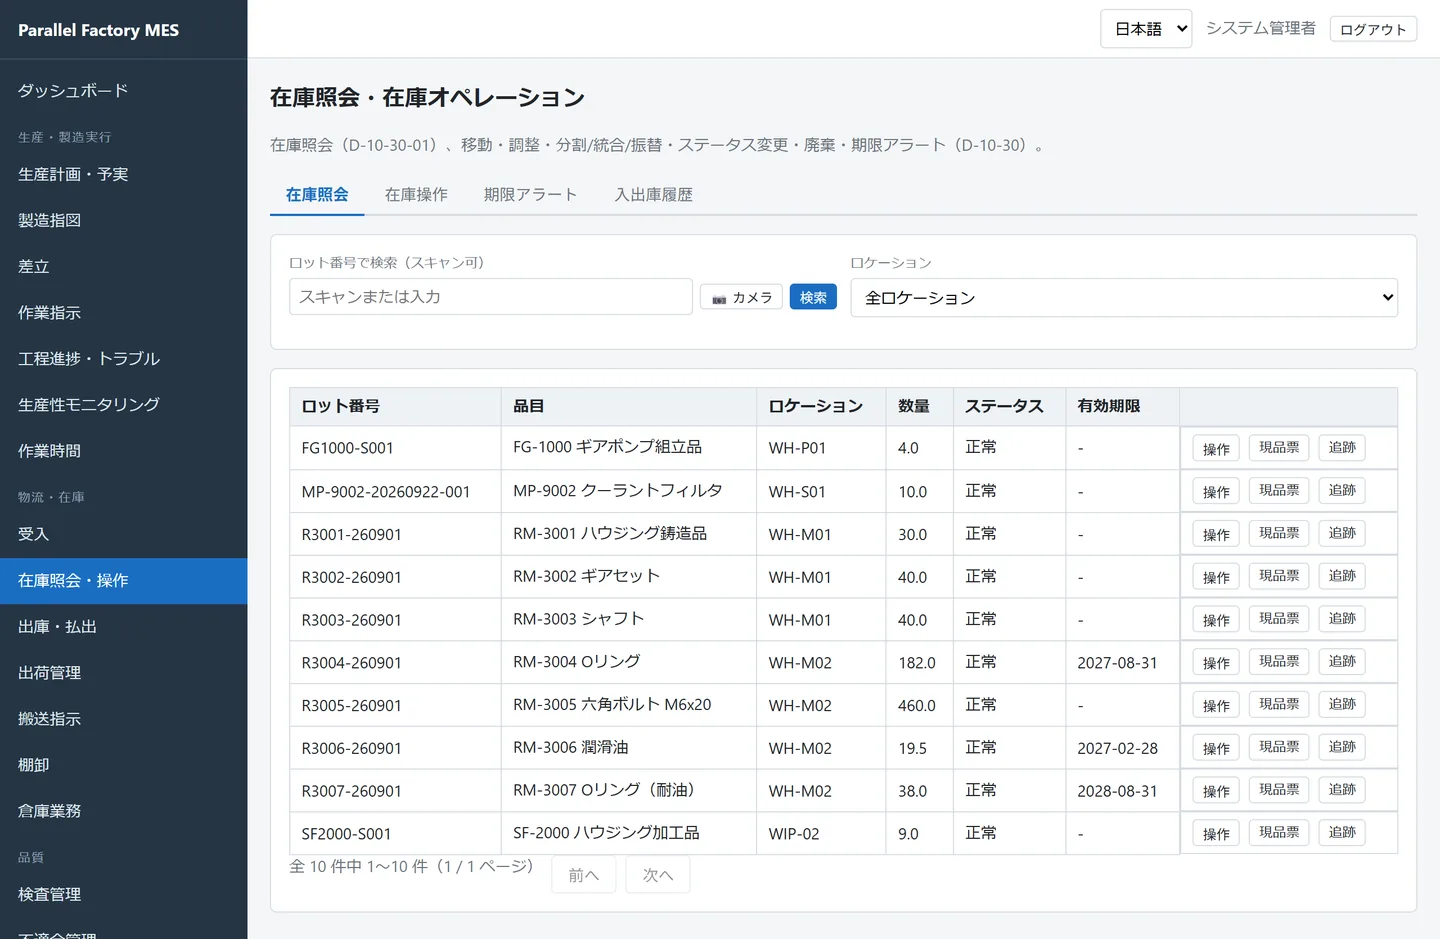Click item FG-1000 ギアポンプ組立品
The image size is (1440, 939).
coord(607,448)
